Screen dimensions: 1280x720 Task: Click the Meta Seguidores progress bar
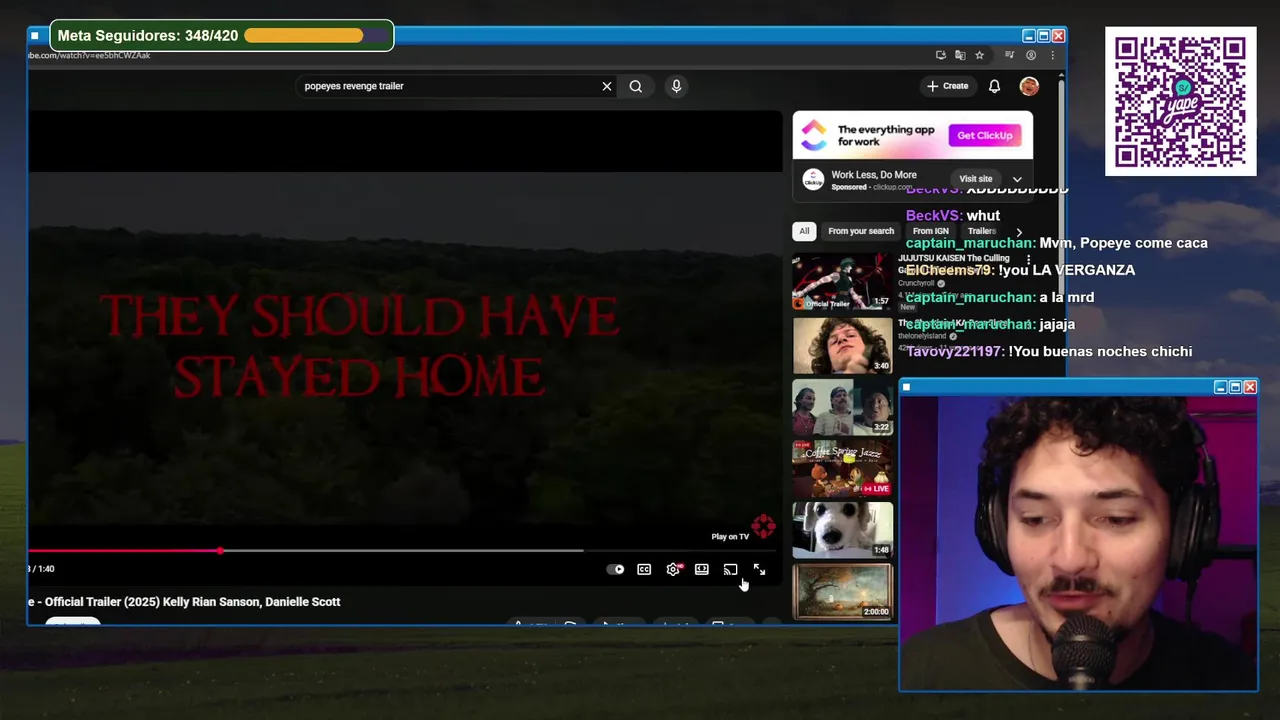pos(315,36)
